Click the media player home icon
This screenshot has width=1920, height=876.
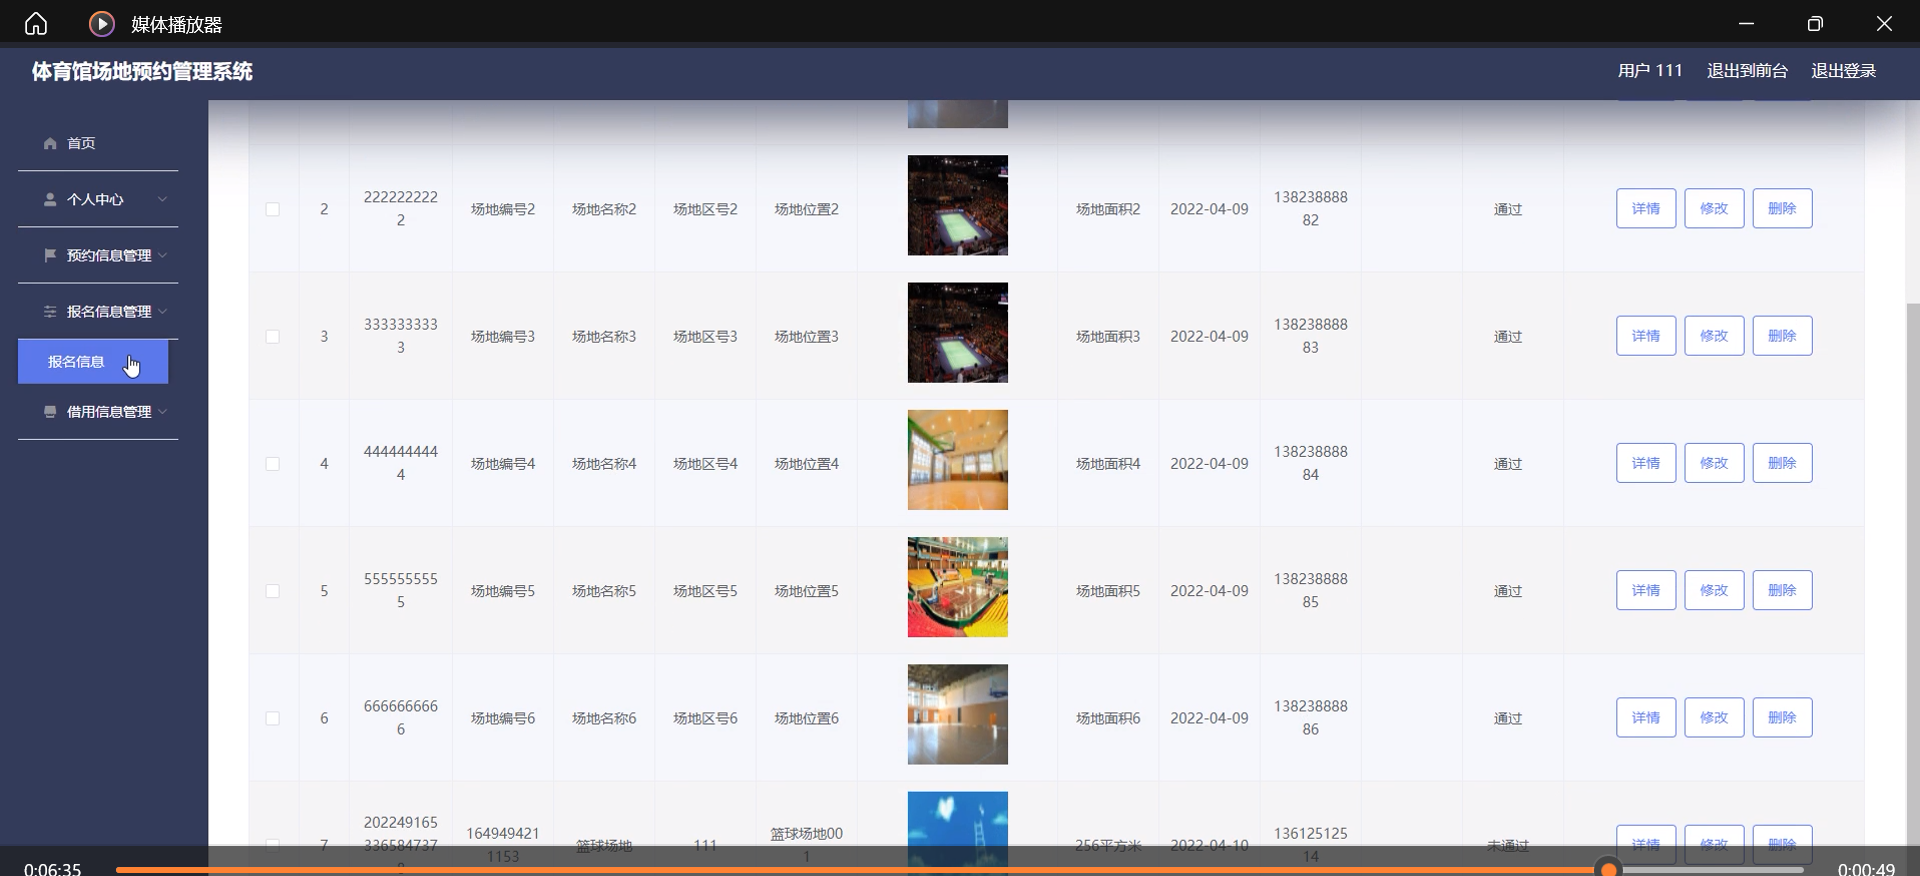click(36, 23)
